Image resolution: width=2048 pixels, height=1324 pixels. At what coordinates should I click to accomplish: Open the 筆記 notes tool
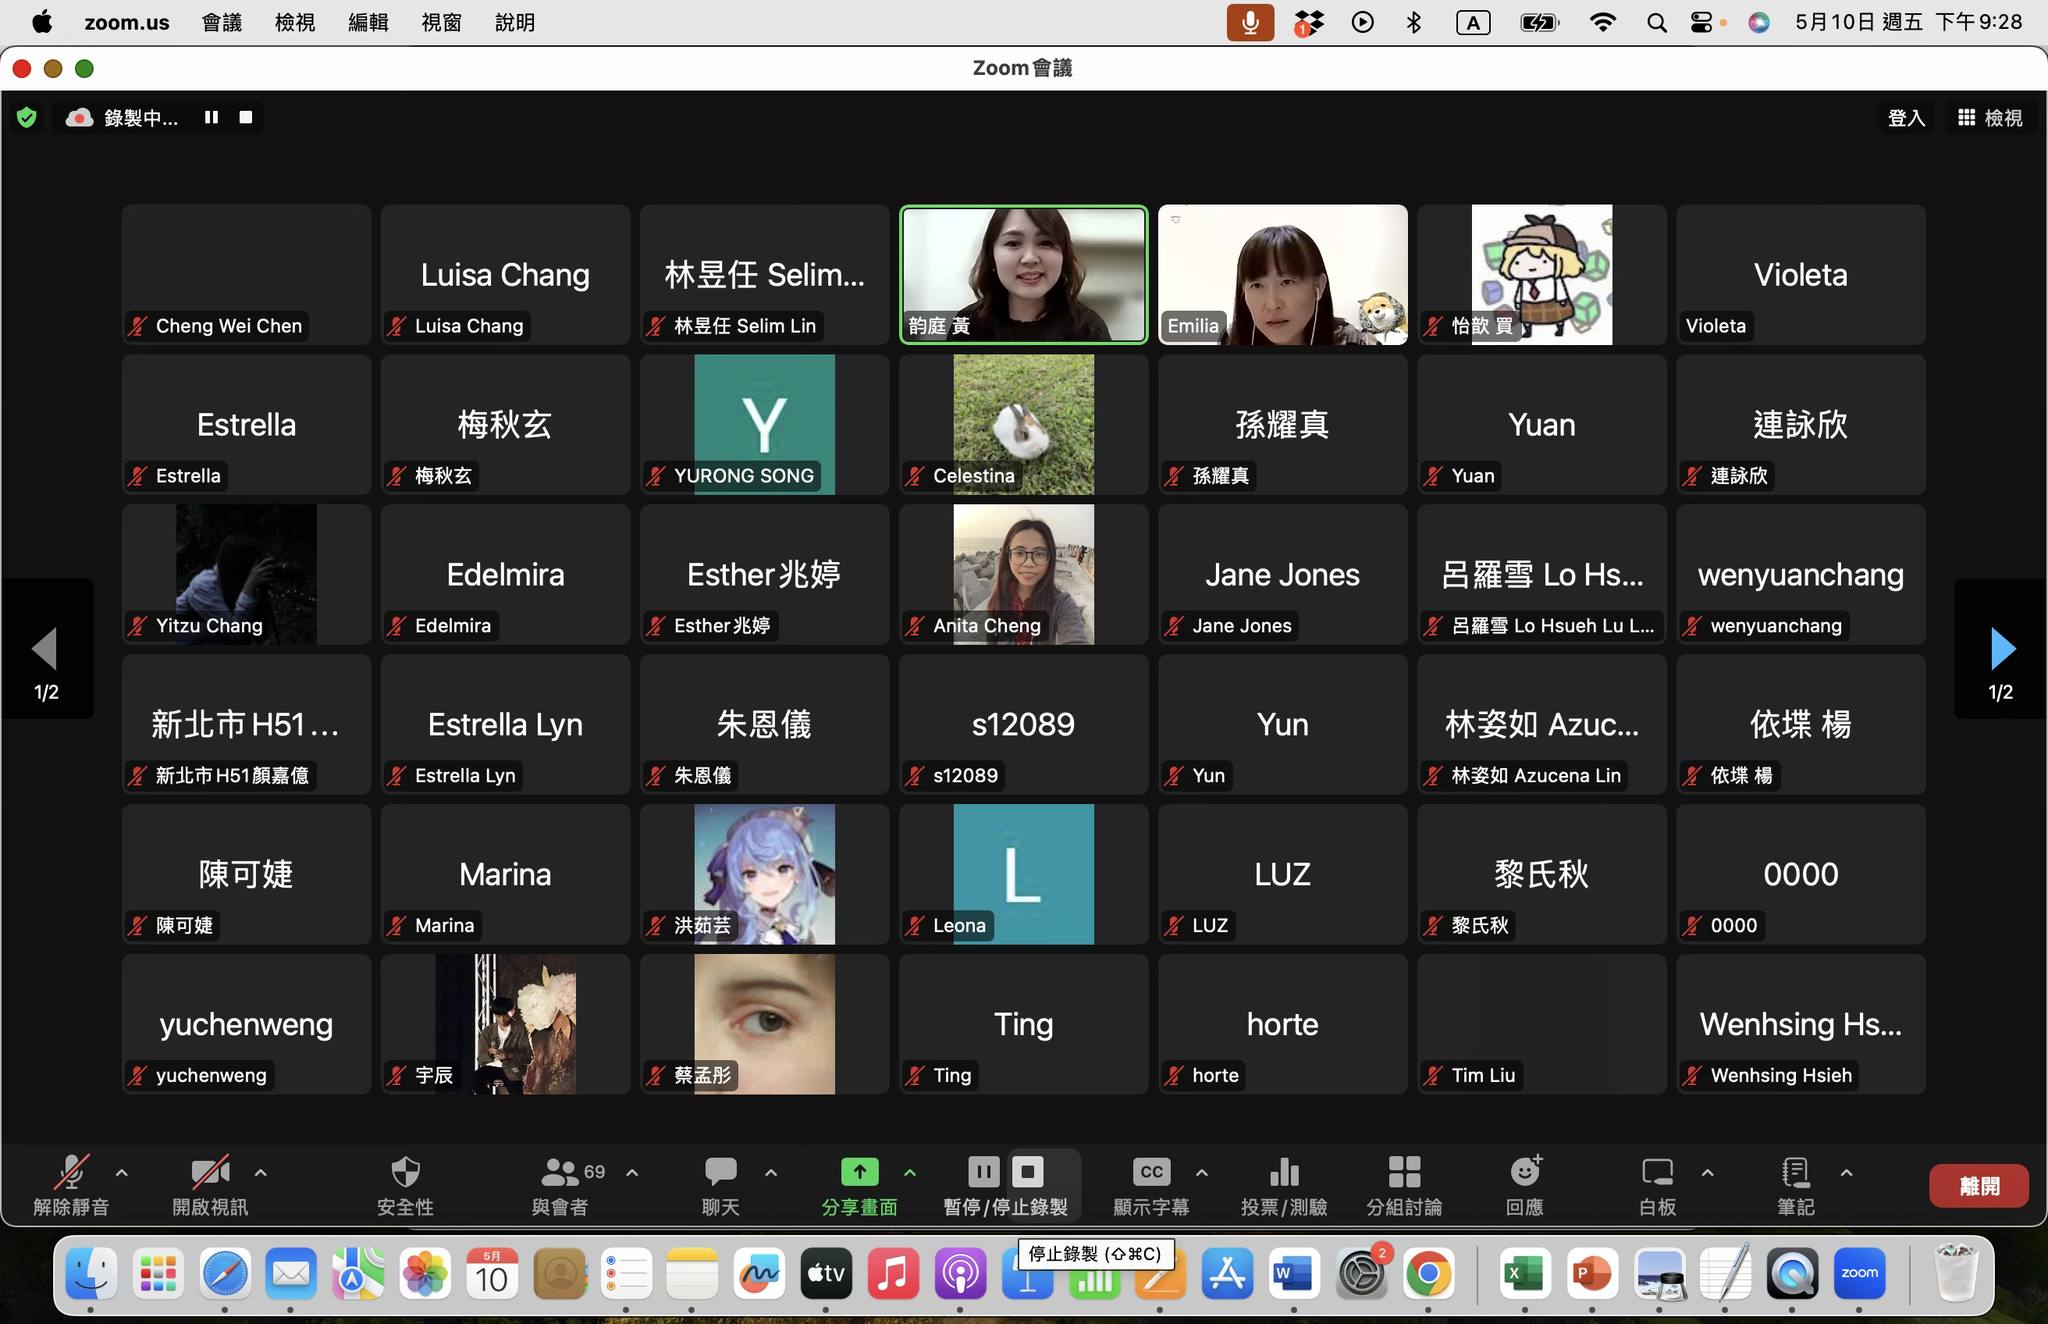(x=1796, y=1186)
